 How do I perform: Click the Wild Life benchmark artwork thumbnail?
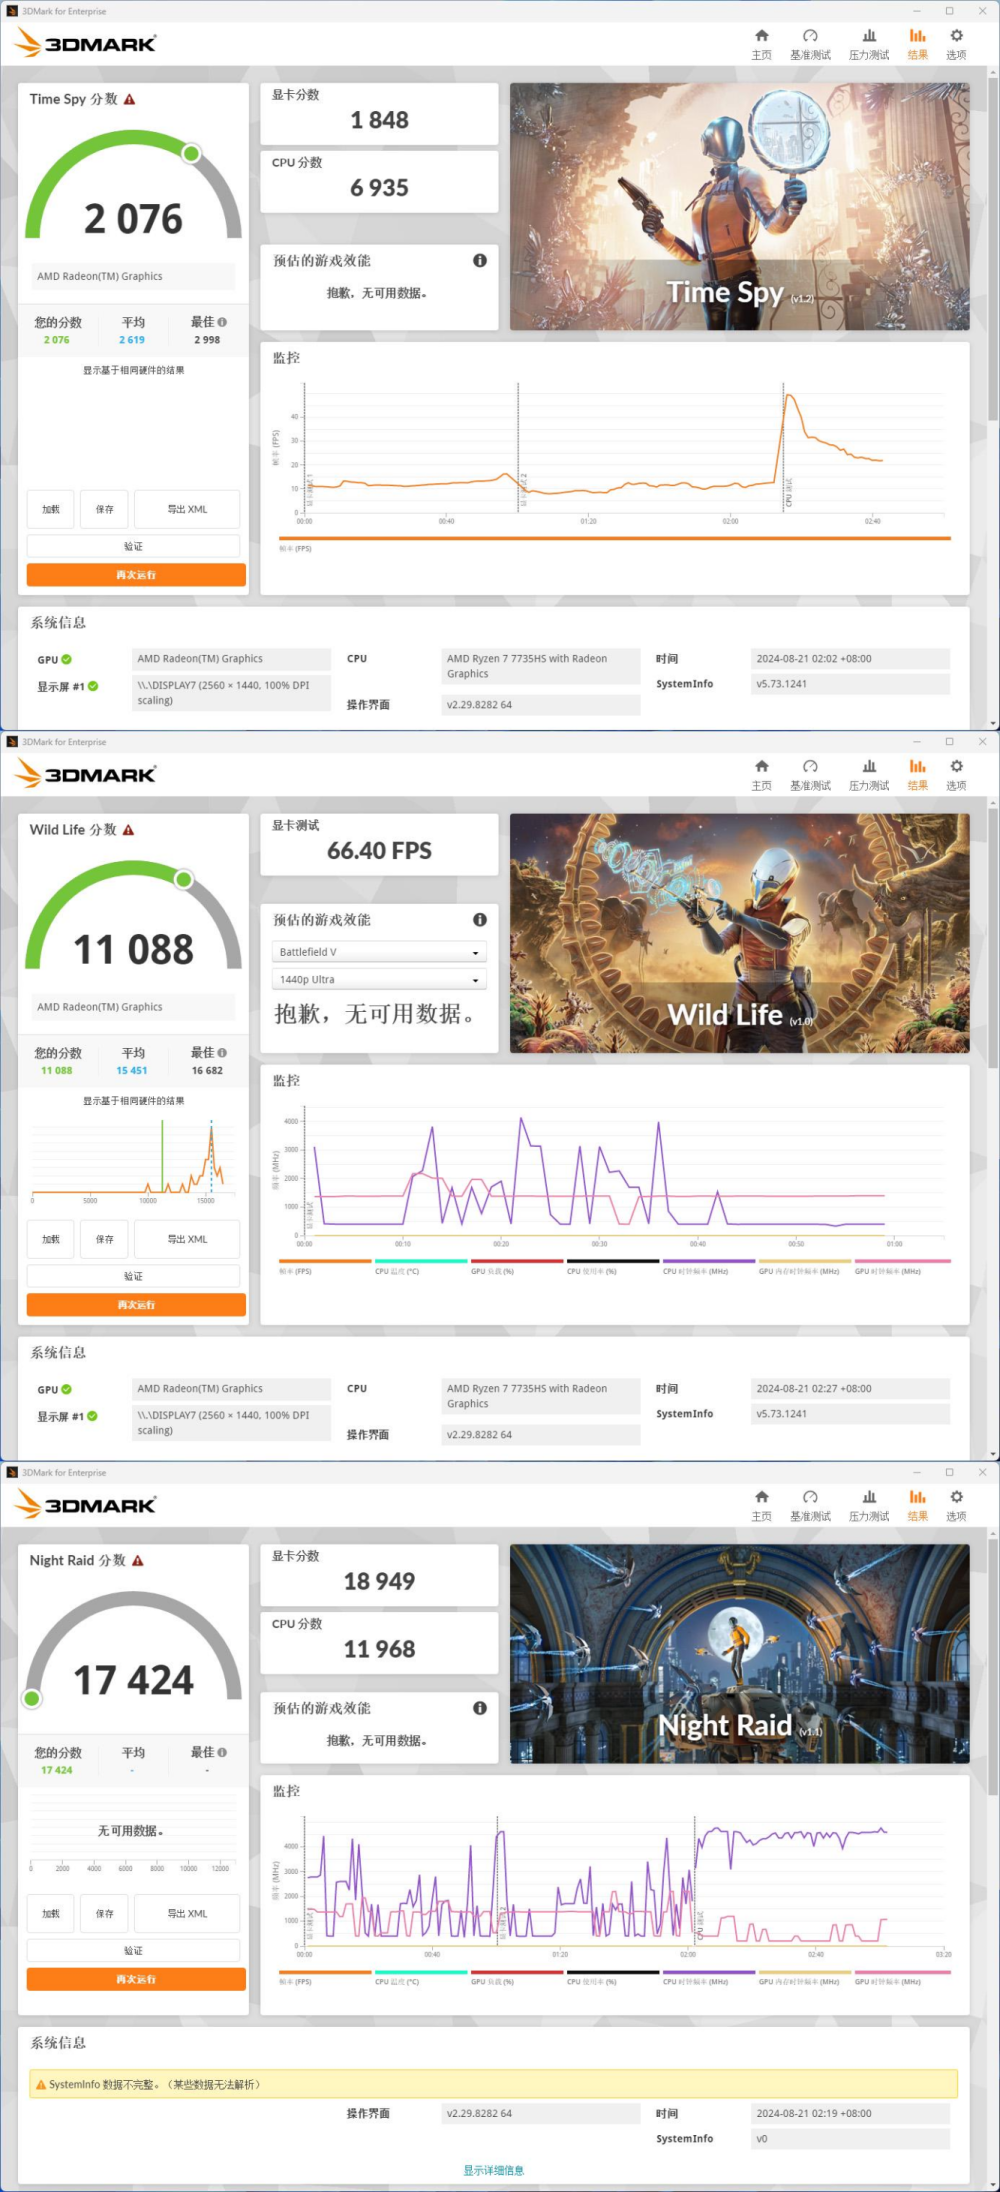(739, 933)
